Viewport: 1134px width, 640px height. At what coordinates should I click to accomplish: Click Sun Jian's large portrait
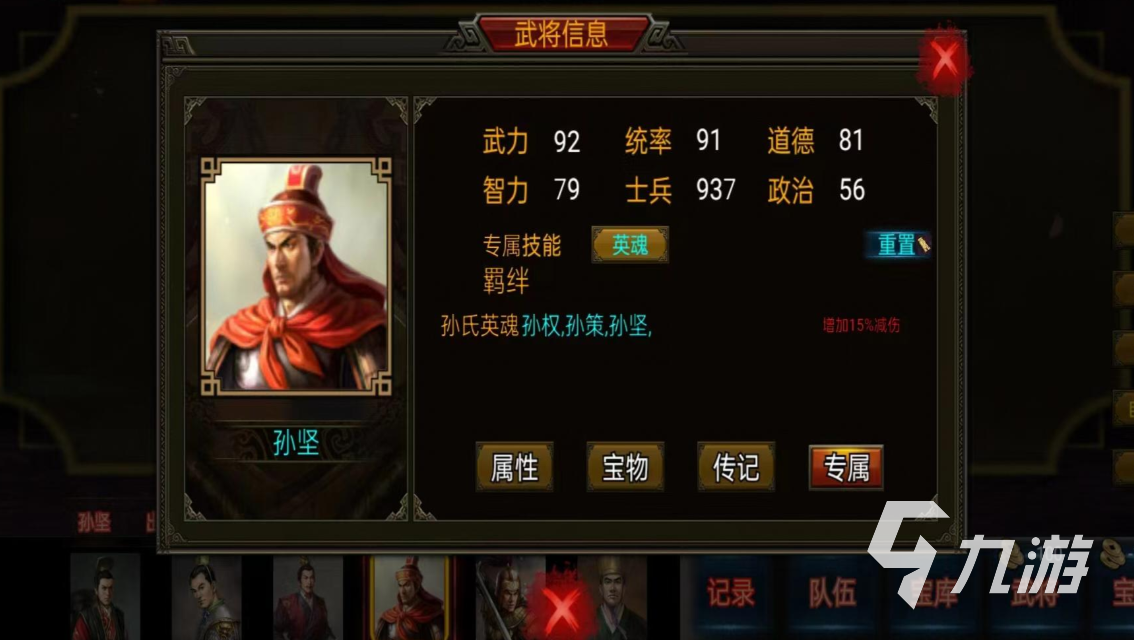click(x=297, y=276)
